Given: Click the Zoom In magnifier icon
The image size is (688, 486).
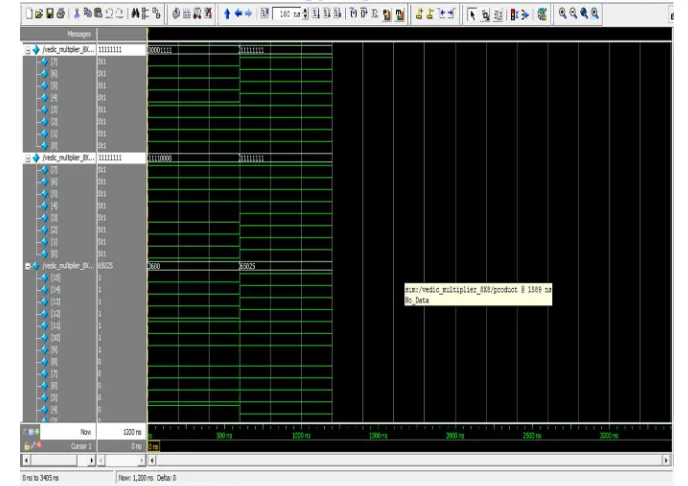Looking at the screenshot, I should (563, 14).
